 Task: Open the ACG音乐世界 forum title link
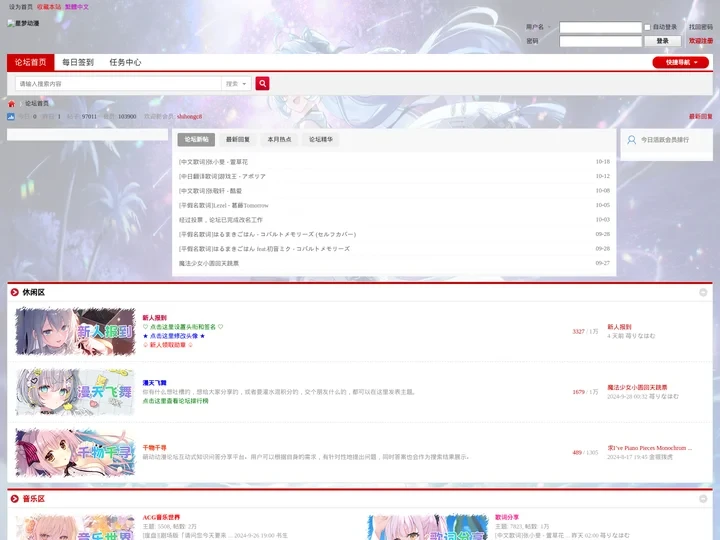click(161, 518)
